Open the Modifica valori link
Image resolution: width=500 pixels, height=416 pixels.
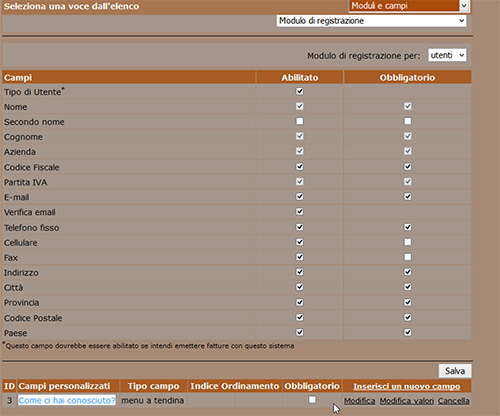pos(407,401)
